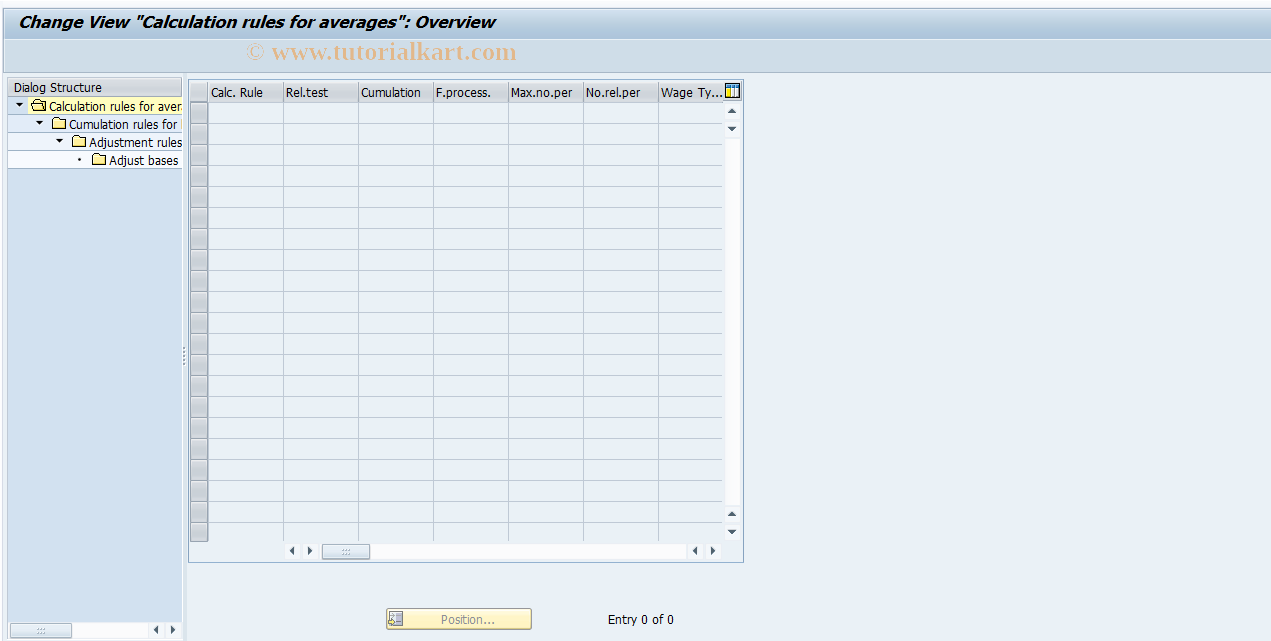Click Entry 0 of 0 status text
Screen dimensions: 1271x641
(x=641, y=619)
